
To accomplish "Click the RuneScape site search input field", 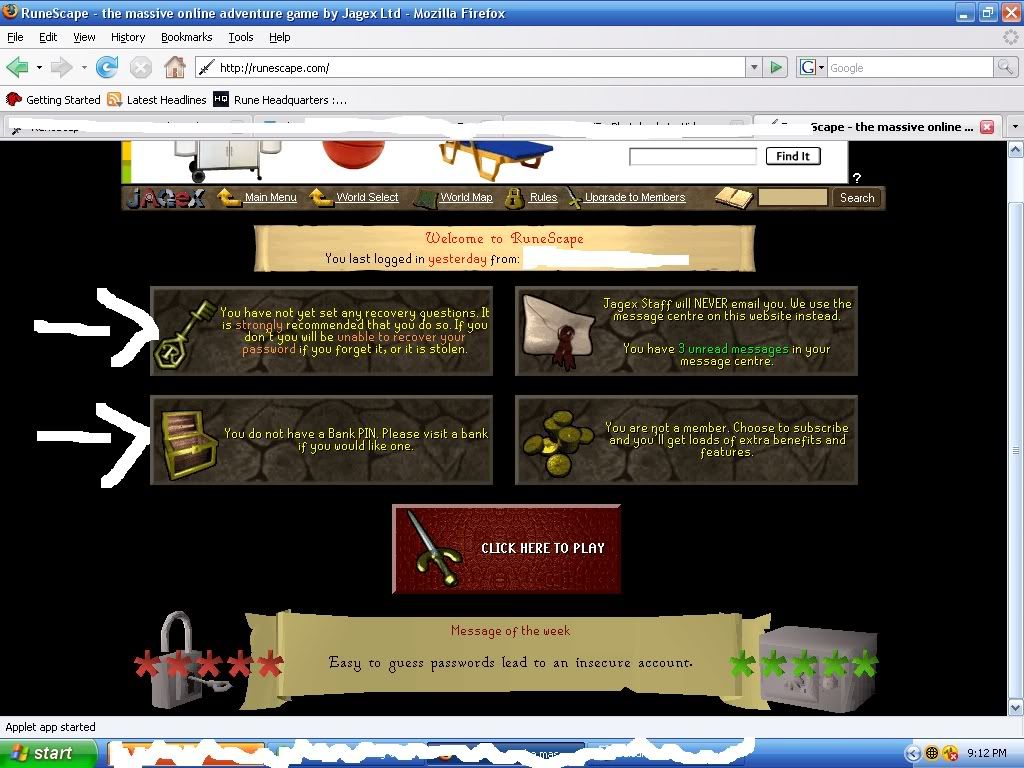I will pyautogui.click(x=792, y=198).
